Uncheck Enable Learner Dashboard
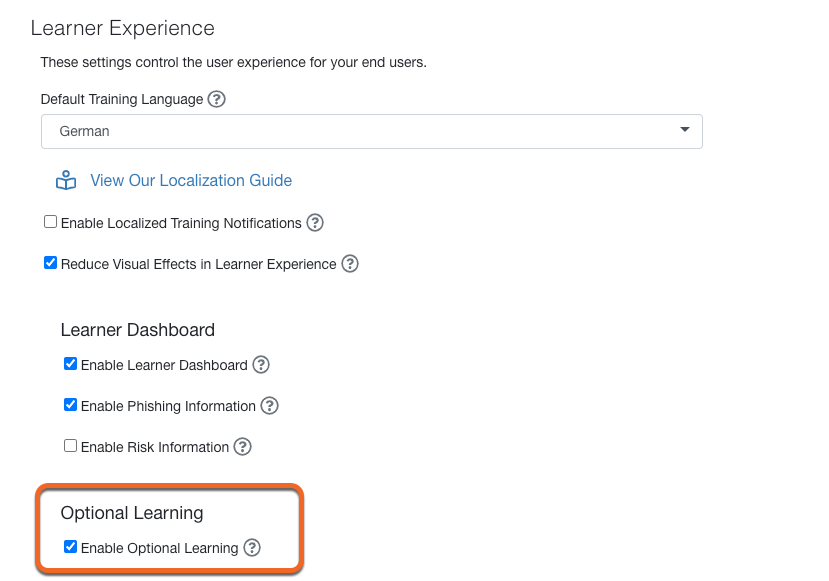Viewport: 829px width, 581px height. click(70, 363)
